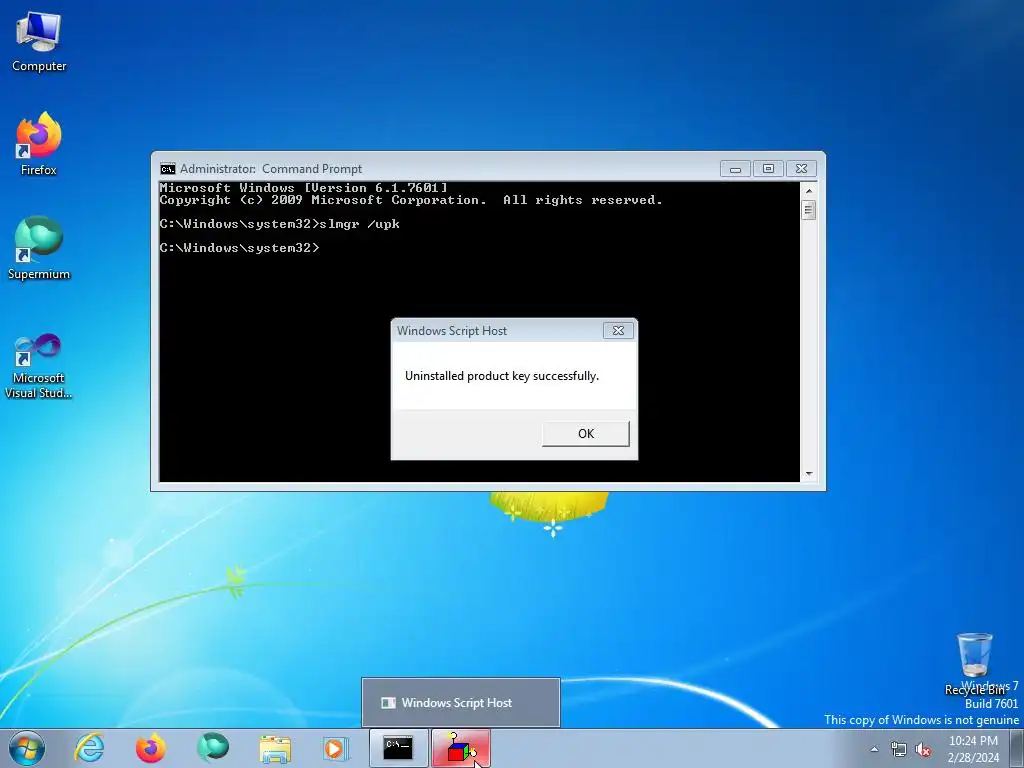Open the Command Prompt title bar system icon

[x=168, y=169]
